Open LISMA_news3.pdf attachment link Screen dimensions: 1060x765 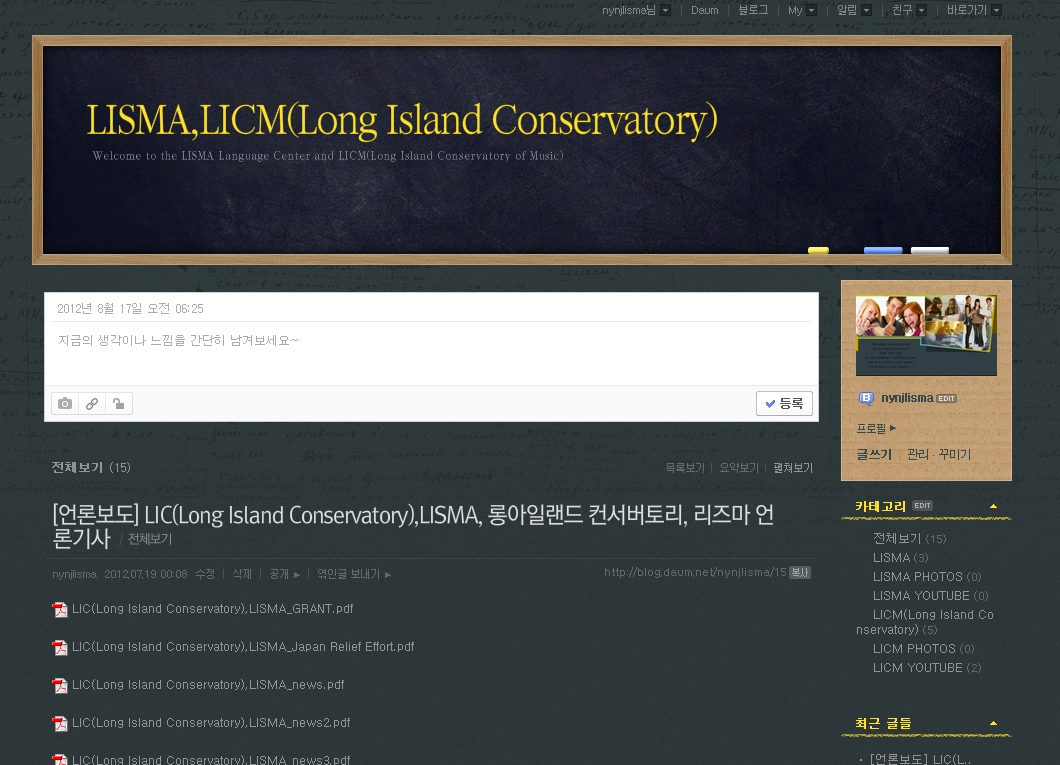pos(211,760)
